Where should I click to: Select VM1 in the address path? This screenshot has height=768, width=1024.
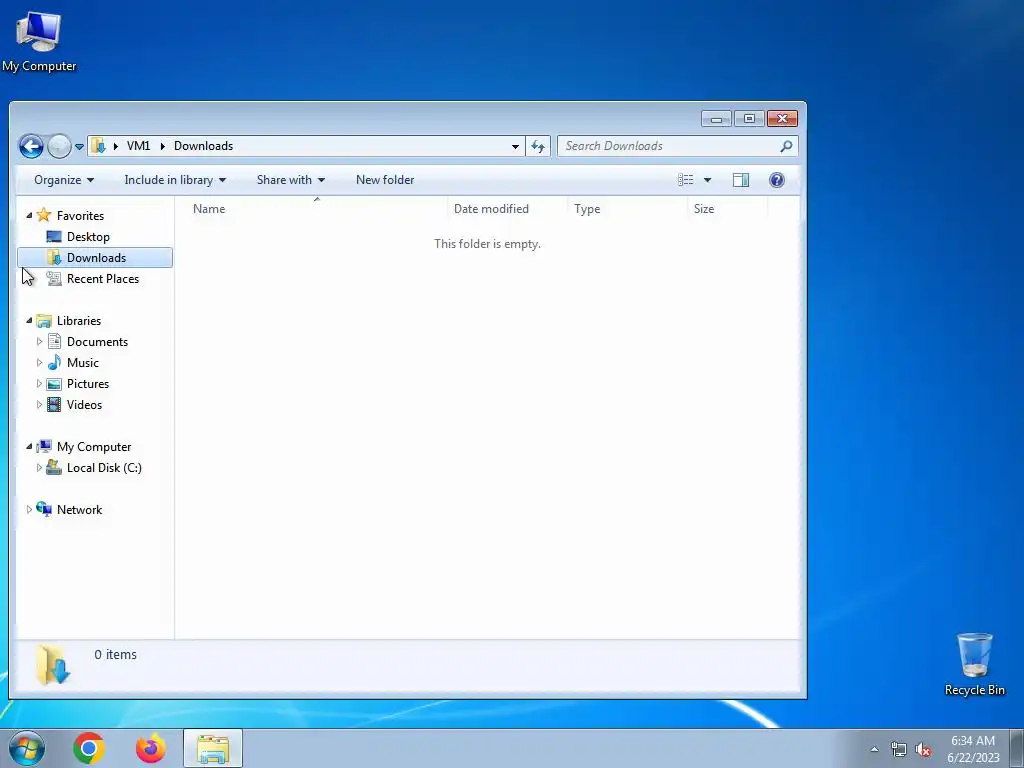click(x=138, y=146)
